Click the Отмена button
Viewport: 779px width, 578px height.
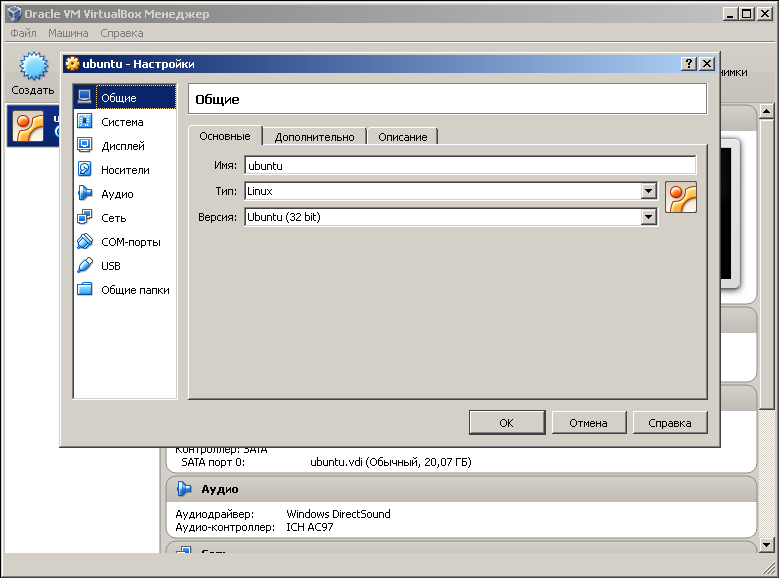589,422
